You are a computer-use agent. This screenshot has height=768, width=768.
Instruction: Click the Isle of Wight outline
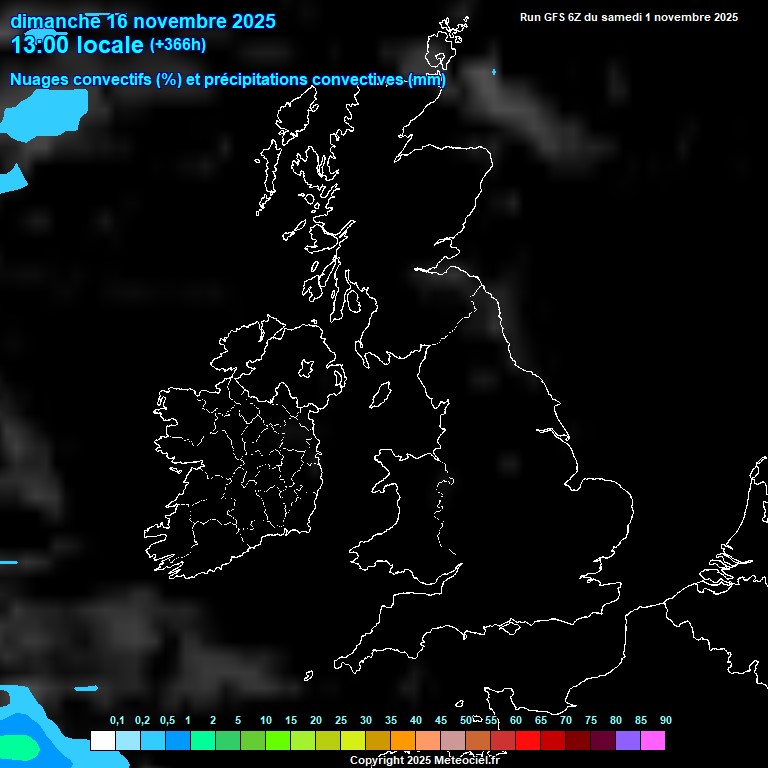pyautogui.click(x=510, y=628)
